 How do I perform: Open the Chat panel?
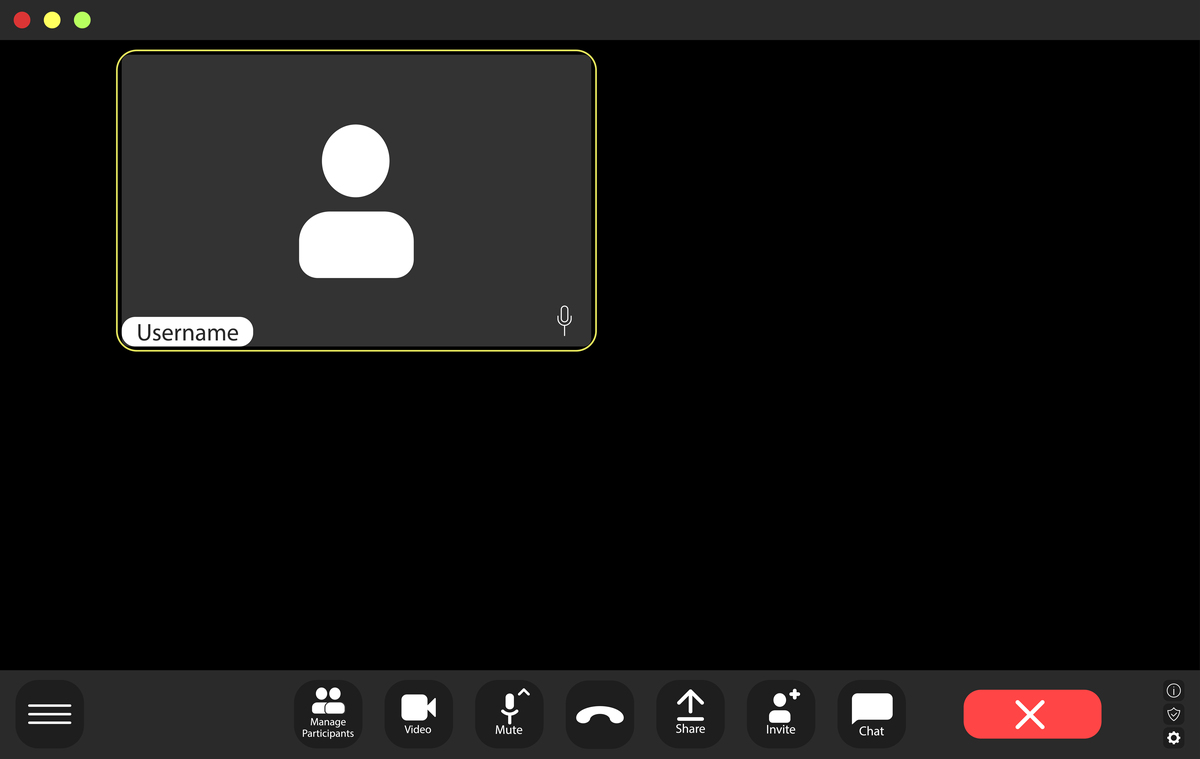tap(871, 714)
